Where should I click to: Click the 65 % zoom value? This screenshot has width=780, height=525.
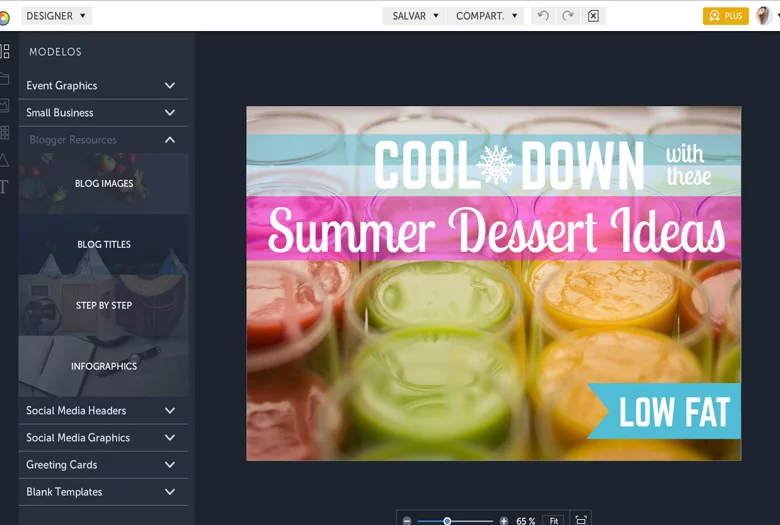[x=525, y=521]
